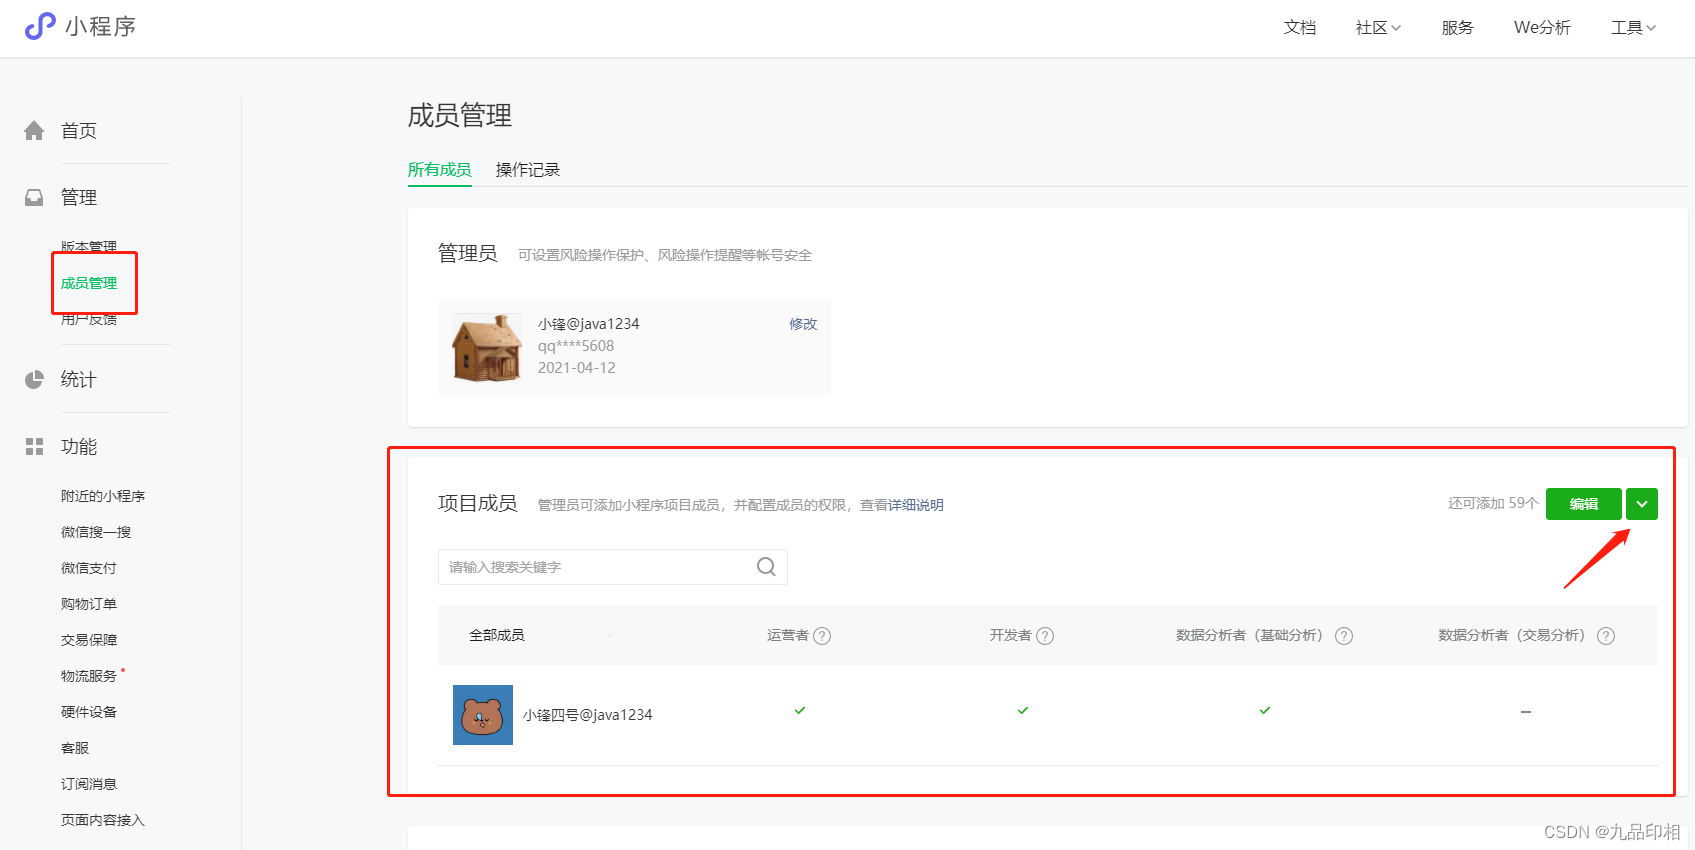This screenshot has height=850, width=1695.
Task: Click the 管理 inbox icon in sidebar
Action: coord(34,197)
